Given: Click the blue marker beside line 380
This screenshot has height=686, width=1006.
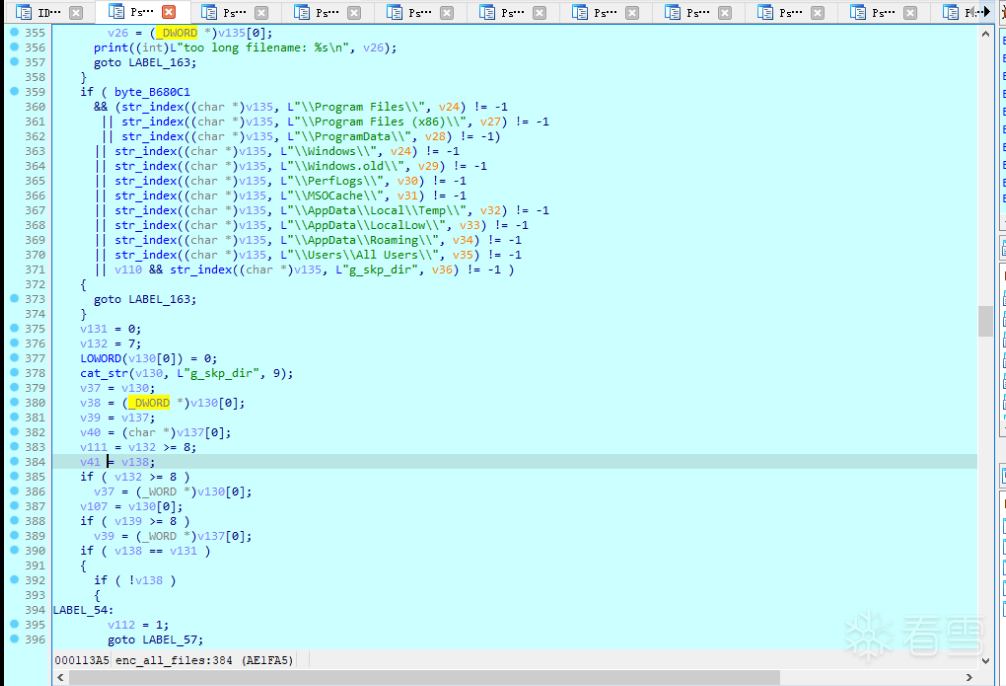Looking at the screenshot, I should (14, 402).
